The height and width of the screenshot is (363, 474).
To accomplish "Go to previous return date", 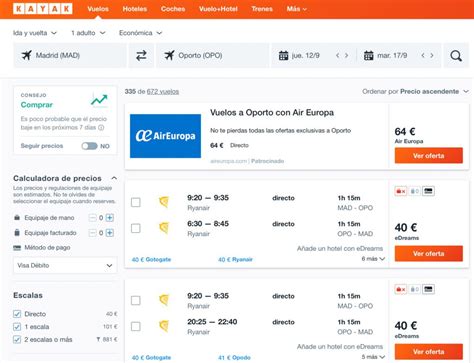I will click(x=423, y=55).
